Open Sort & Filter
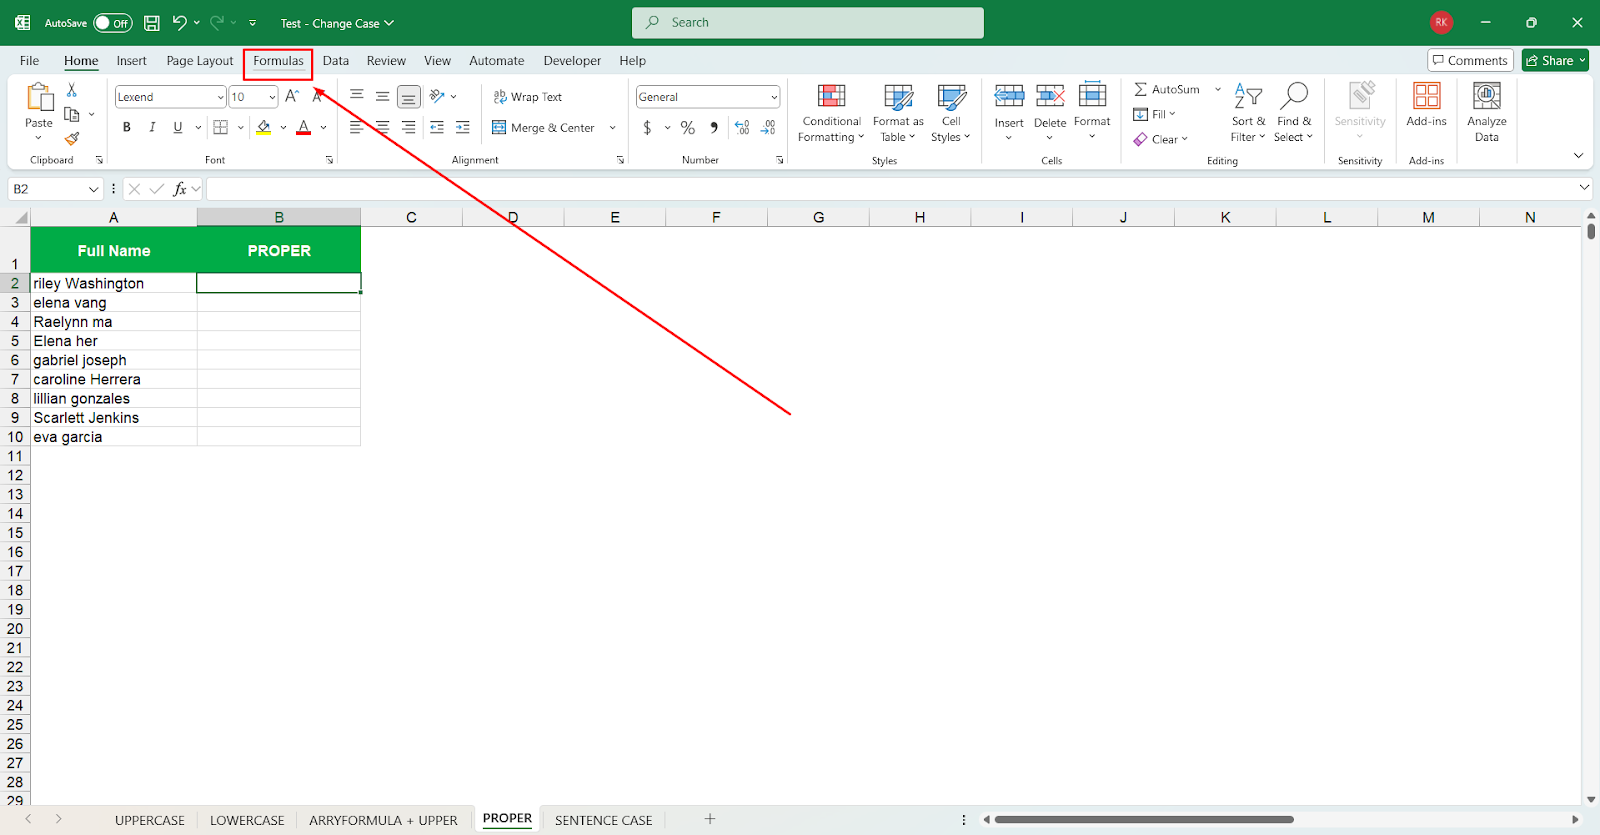This screenshot has height=835, width=1600. click(1248, 112)
